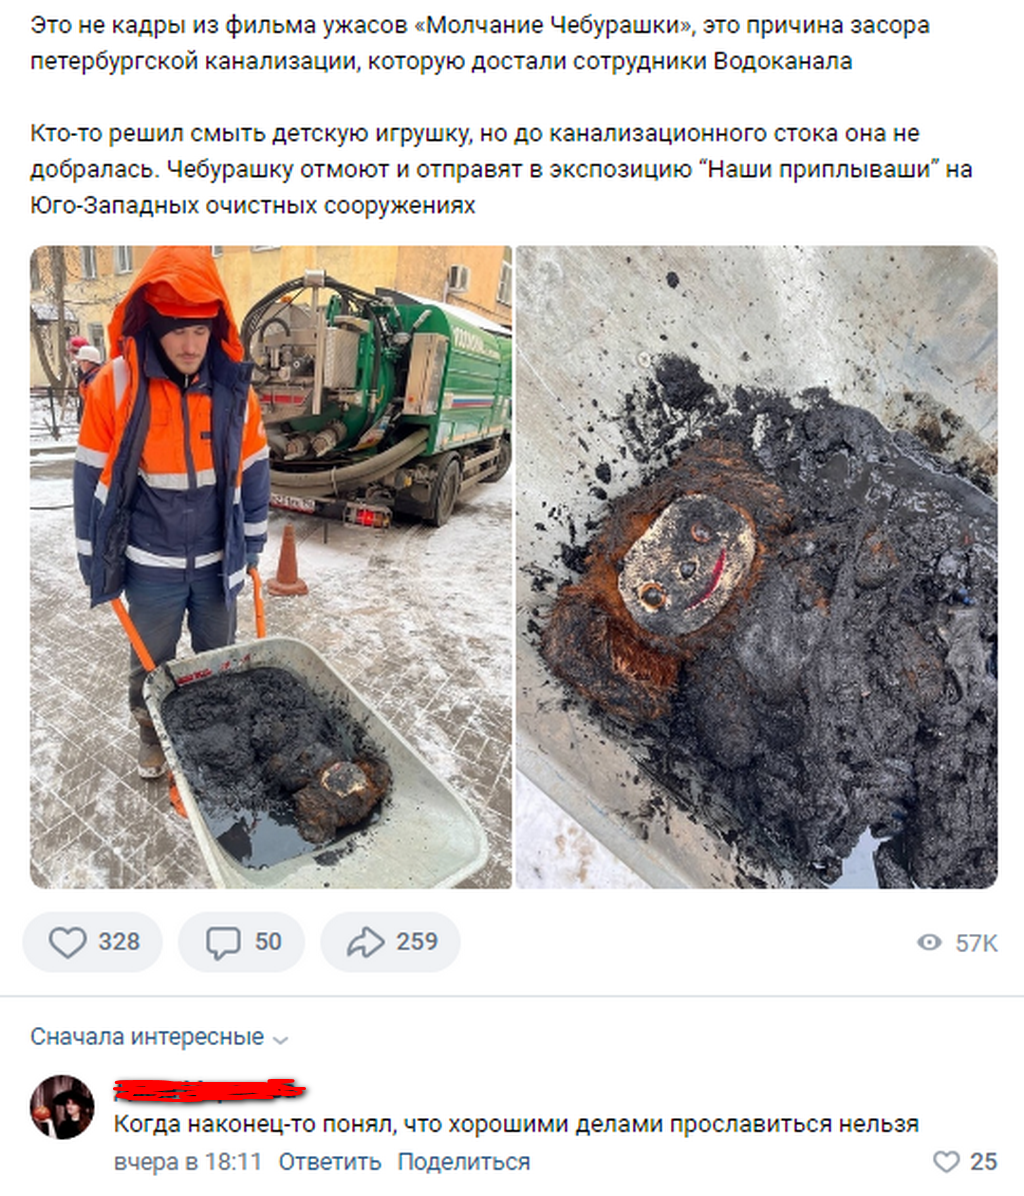
Task: Open the commenter's avatar picture
Action: click(62, 1107)
